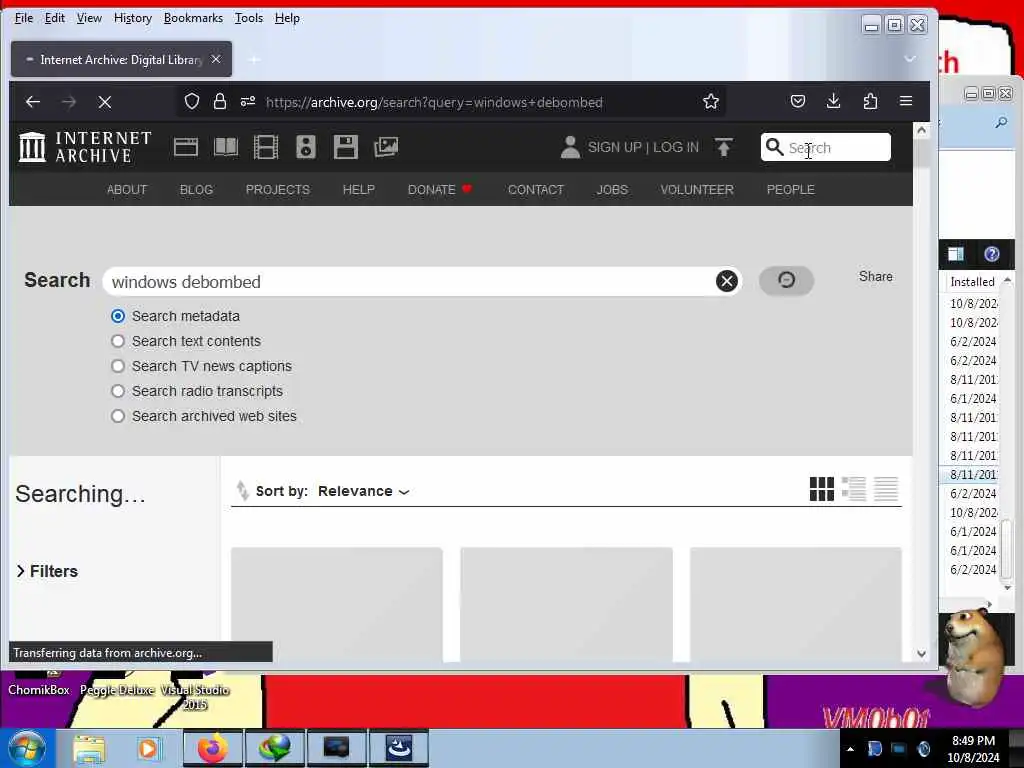Open the Web (Wayback) media icon

186,147
